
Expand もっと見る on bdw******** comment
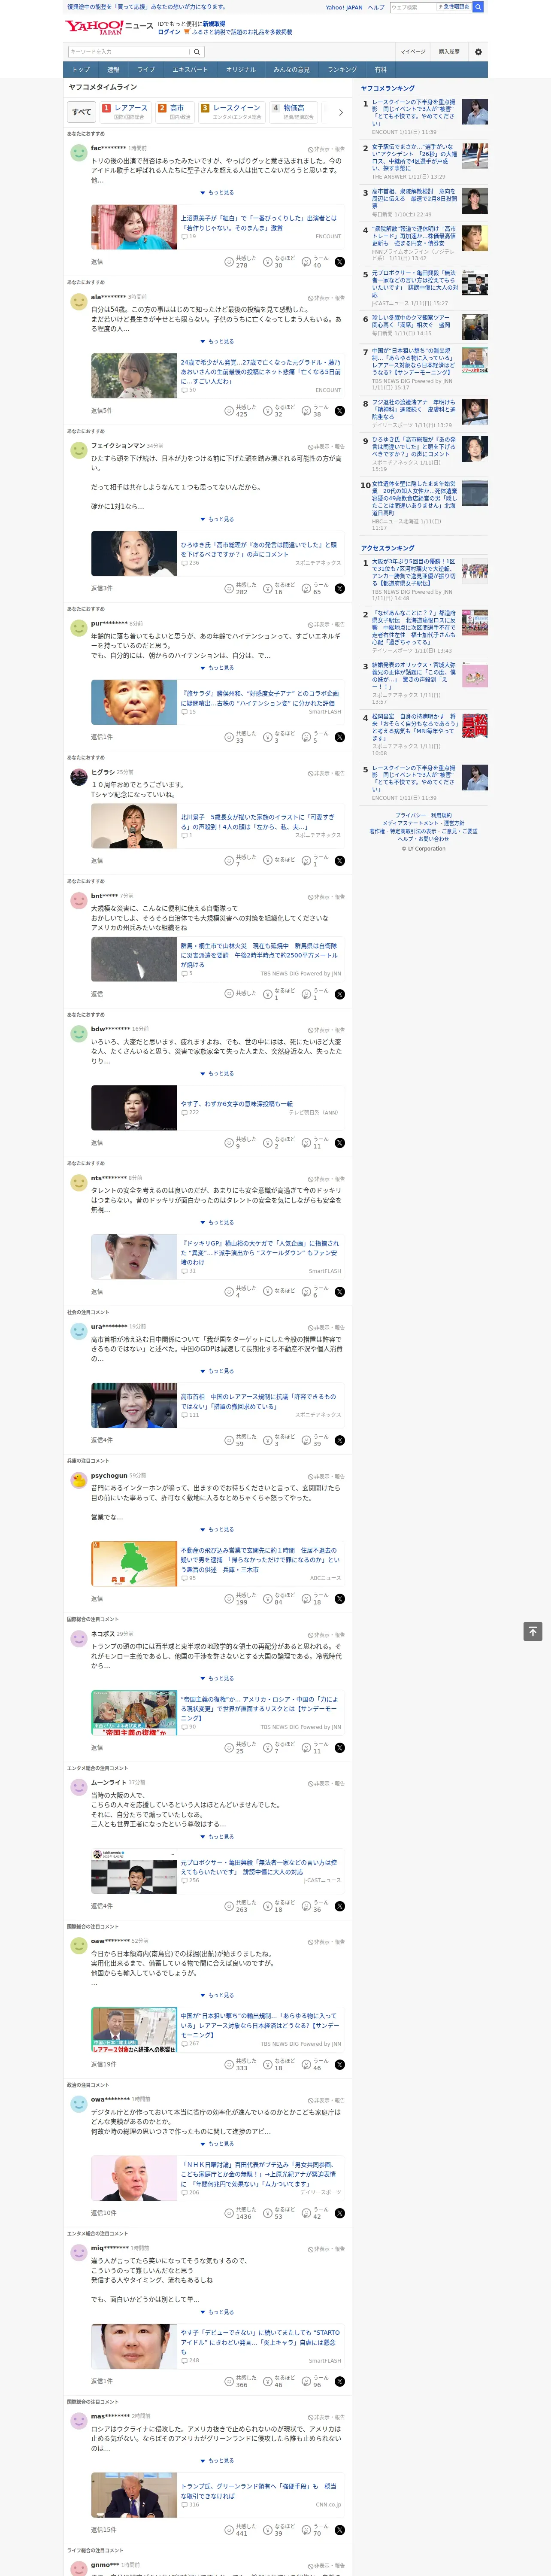point(217,1074)
